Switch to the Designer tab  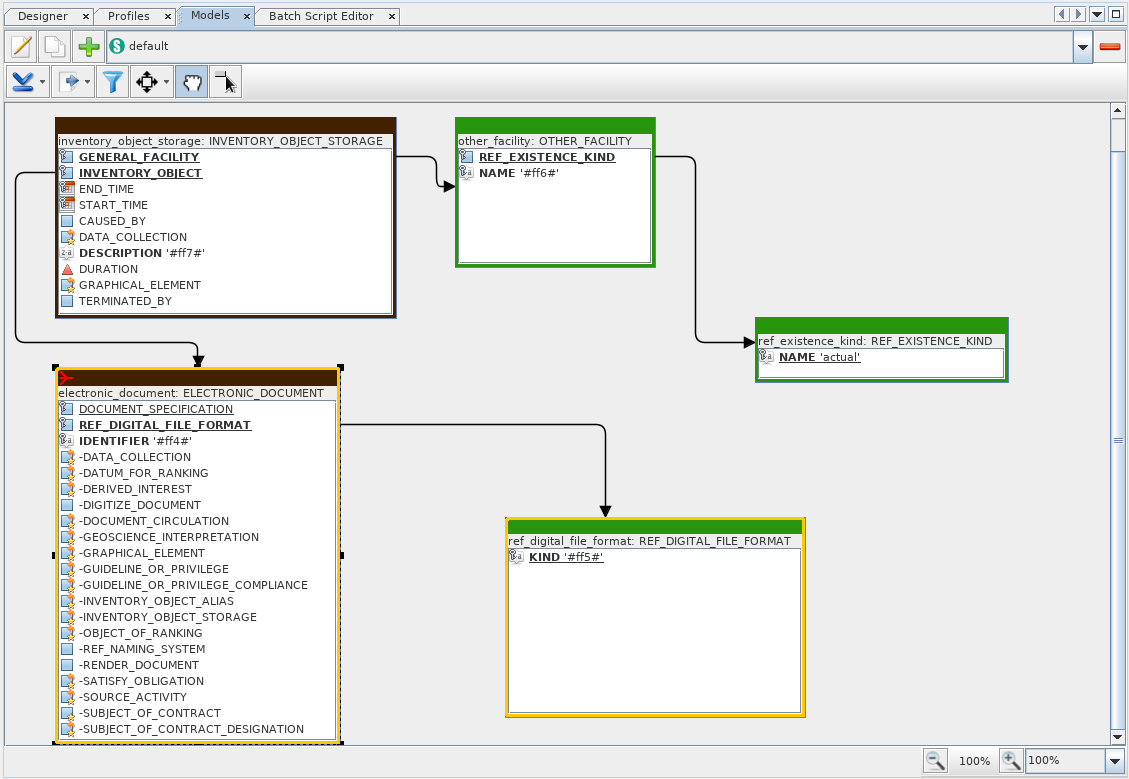[42, 16]
